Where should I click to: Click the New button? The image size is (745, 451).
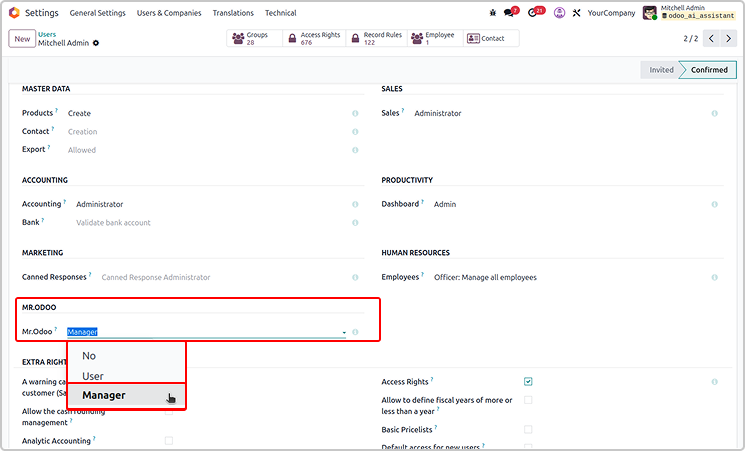pos(22,38)
